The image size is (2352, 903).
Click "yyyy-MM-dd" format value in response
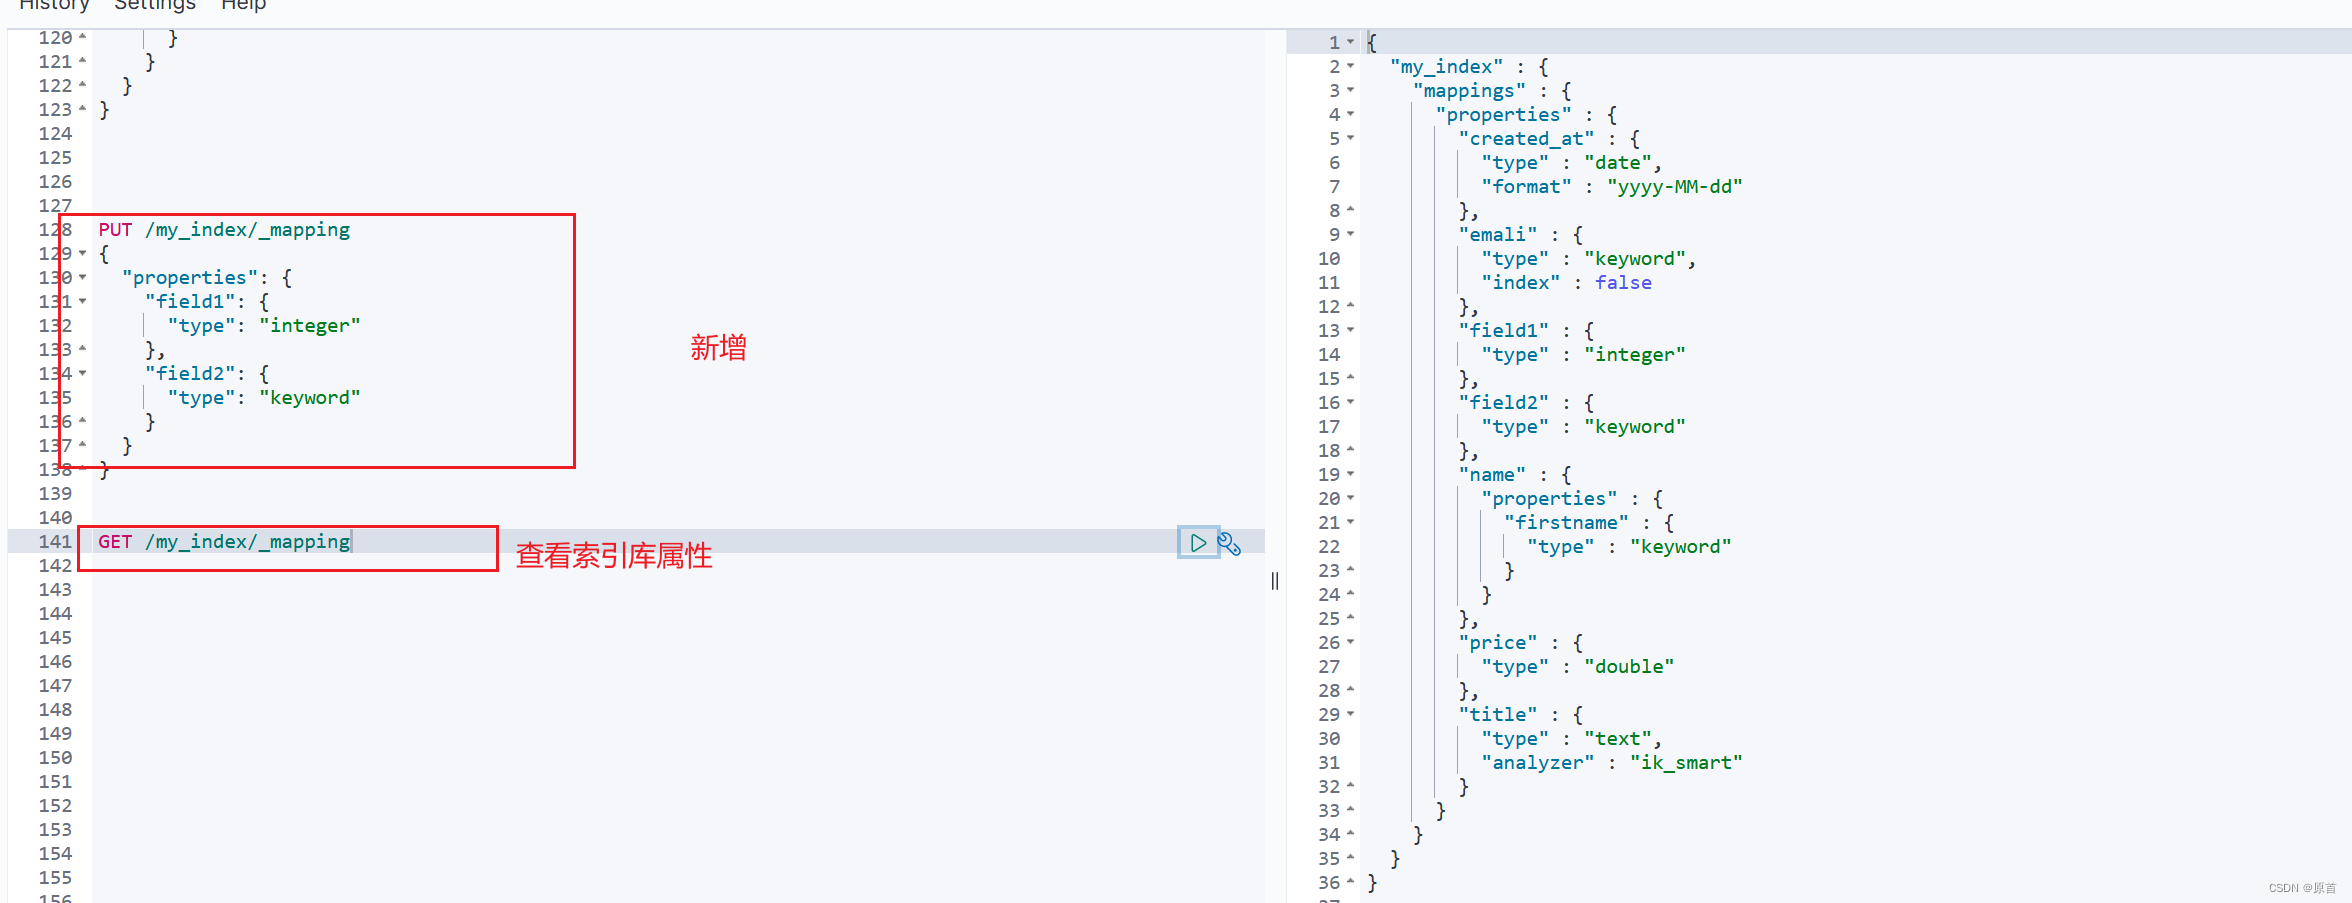(1675, 187)
